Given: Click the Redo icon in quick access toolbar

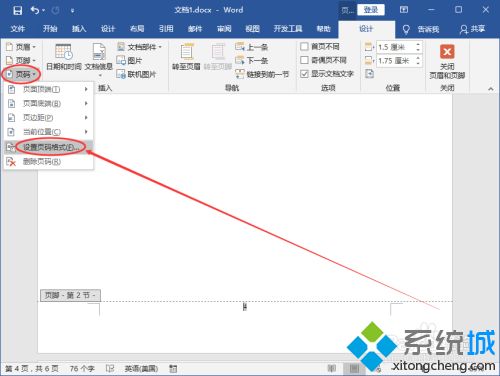Looking at the screenshot, I should [x=56, y=10].
